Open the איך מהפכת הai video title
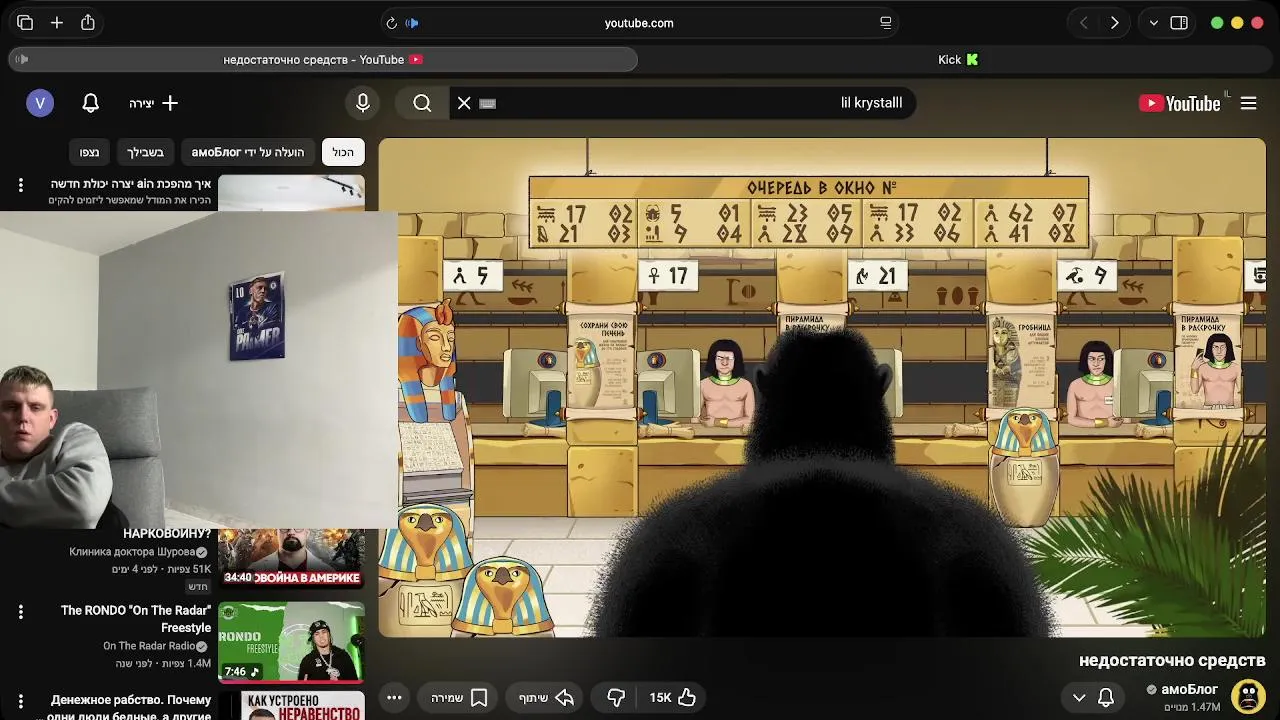1280x720 pixels. [131, 184]
